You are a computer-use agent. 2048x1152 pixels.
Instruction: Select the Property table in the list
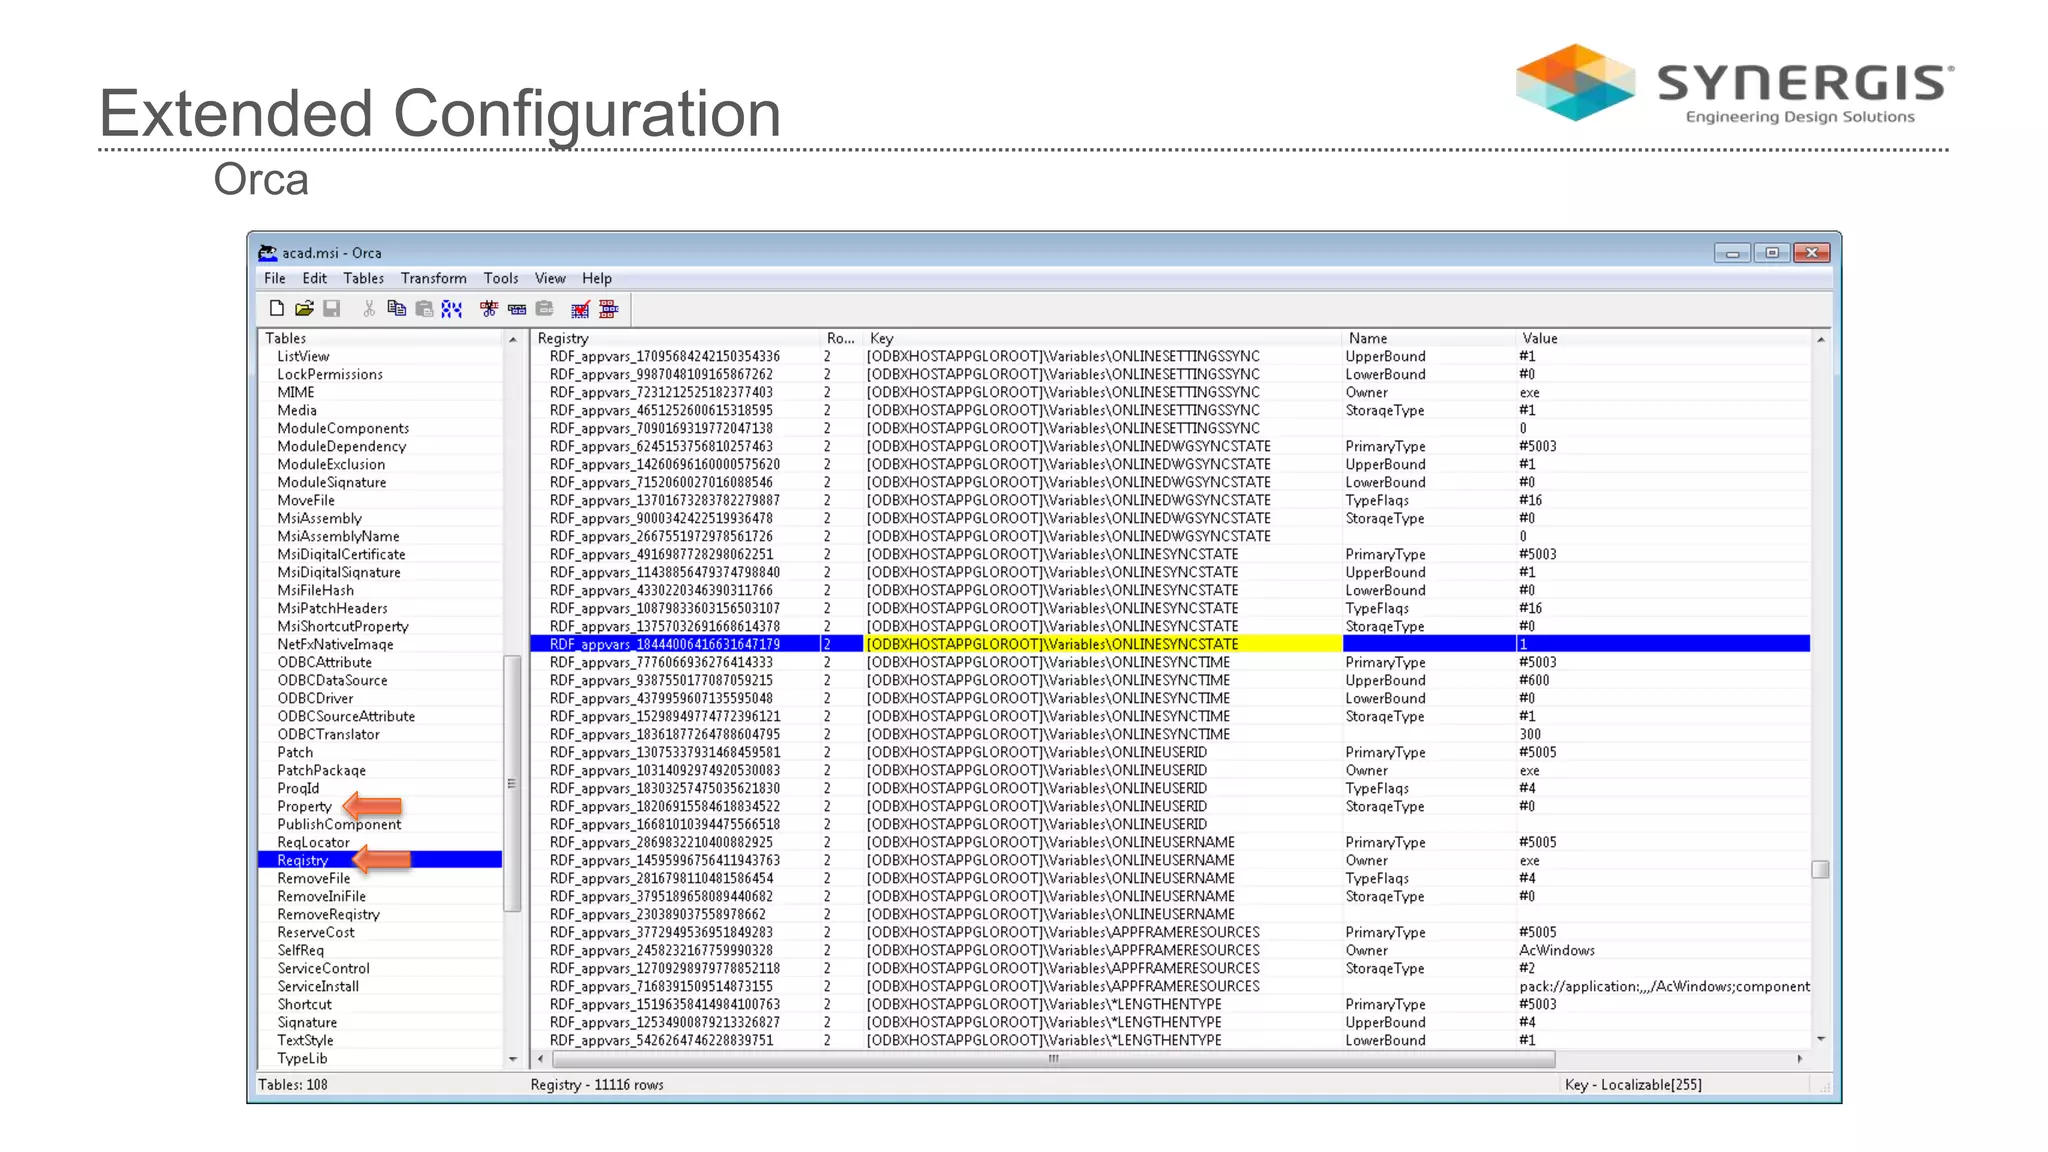click(304, 807)
